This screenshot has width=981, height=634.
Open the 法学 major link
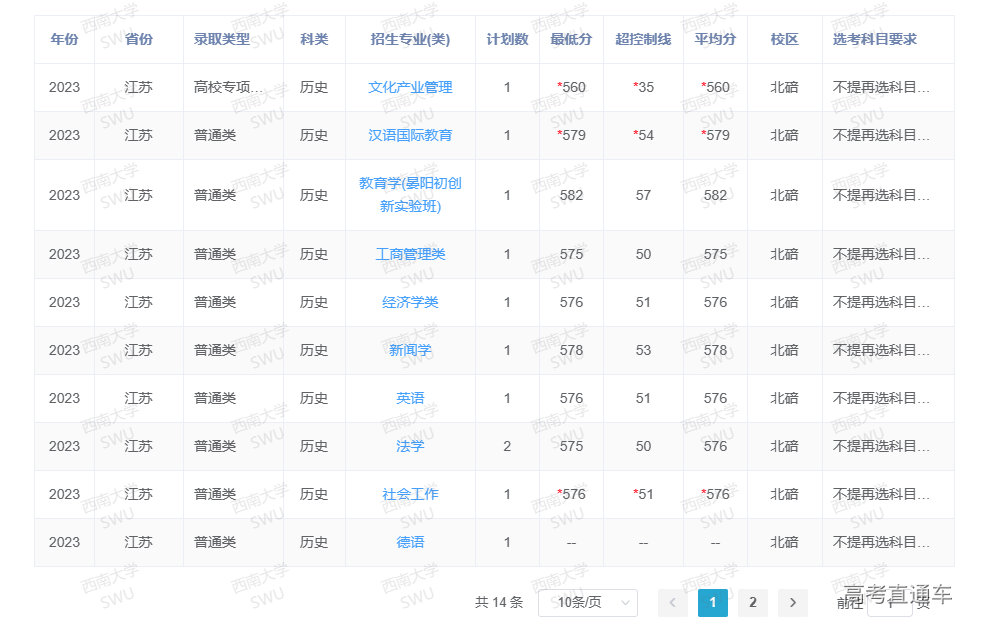point(410,447)
